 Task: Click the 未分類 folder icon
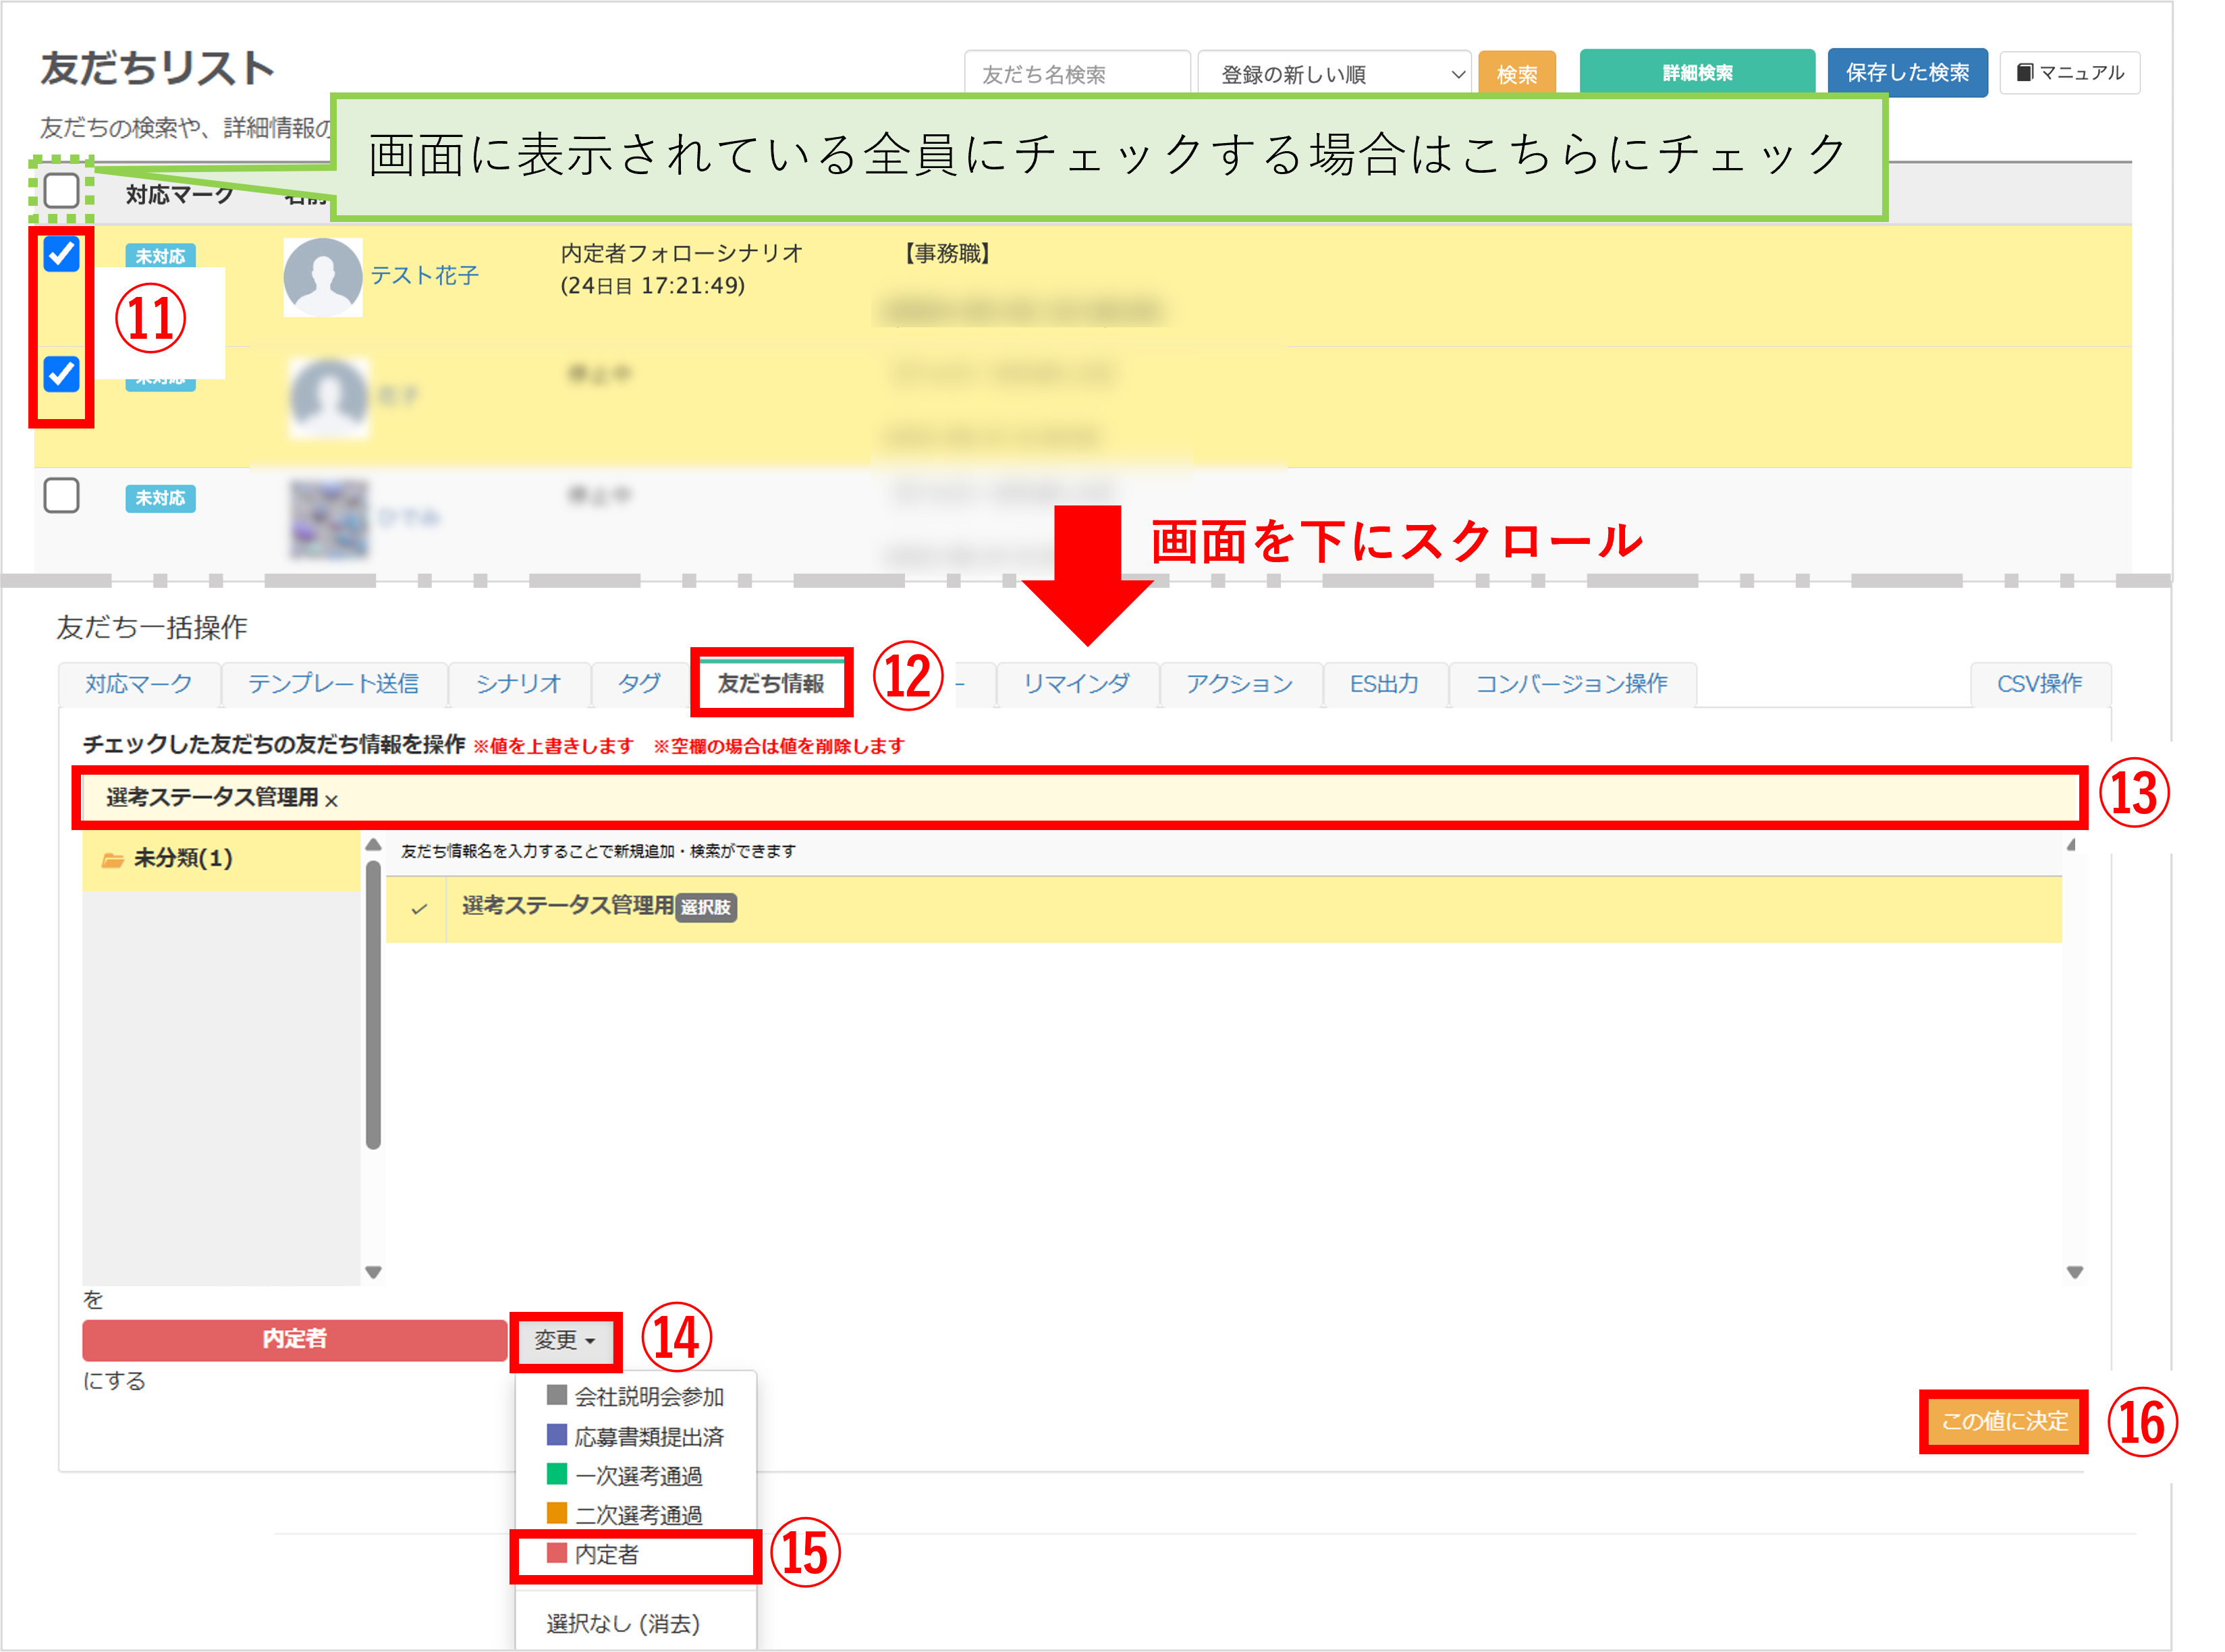pyautogui.click(x=112, y=860)
